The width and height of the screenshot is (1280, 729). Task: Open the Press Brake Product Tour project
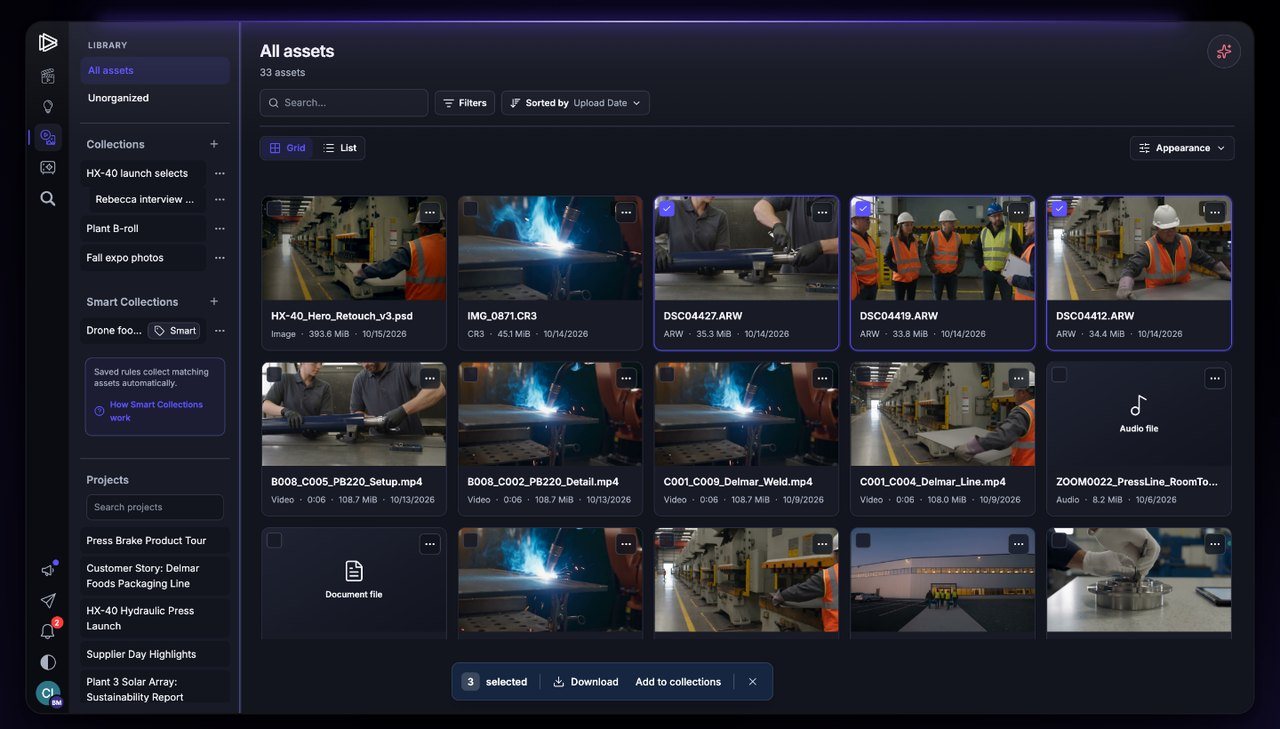pos(155,540)
